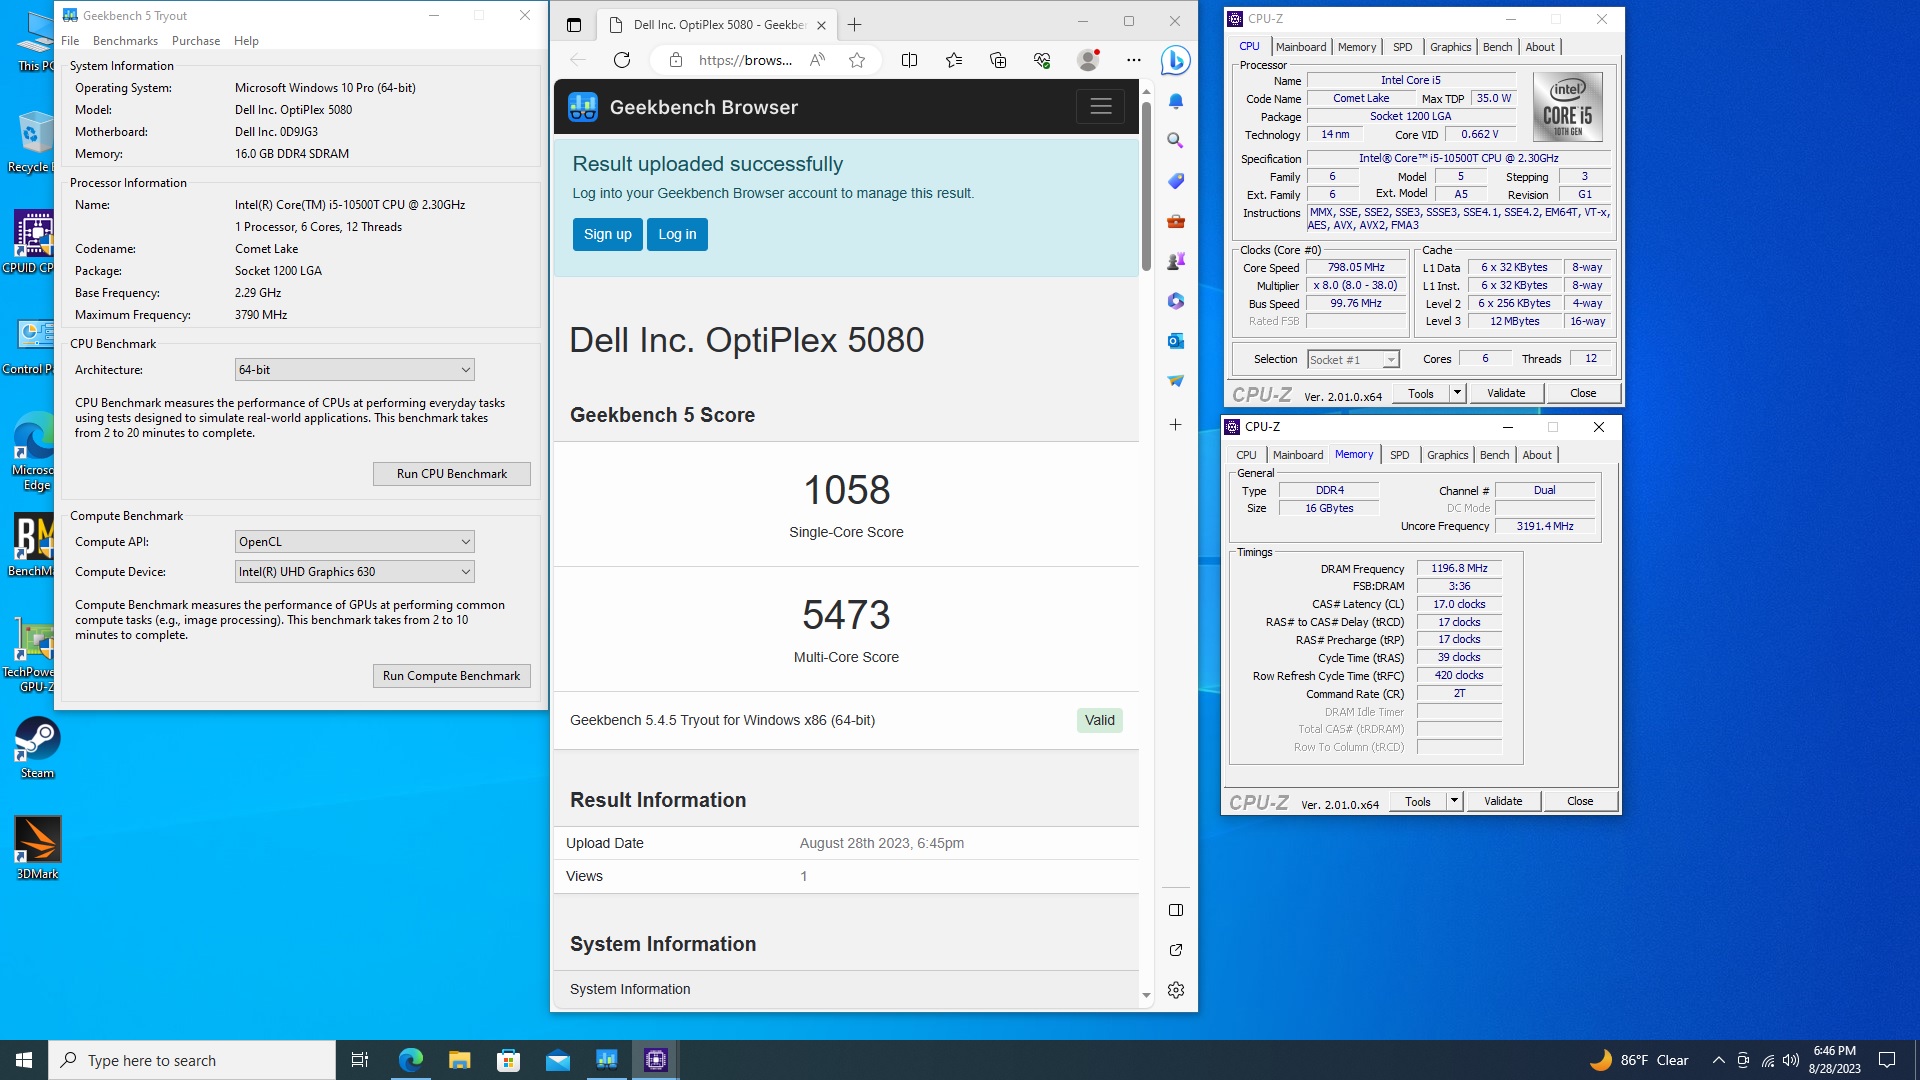This screenshot has height=1080, width=1920.
Task: Expand the Compute Device dropdown
Action: pyautogui.click(x=354, y=572)
